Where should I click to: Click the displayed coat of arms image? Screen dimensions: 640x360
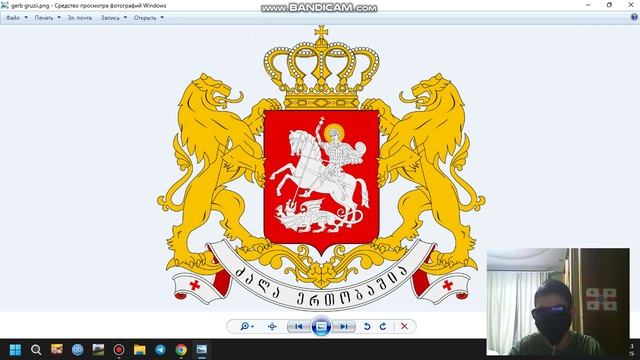point(321,167)
